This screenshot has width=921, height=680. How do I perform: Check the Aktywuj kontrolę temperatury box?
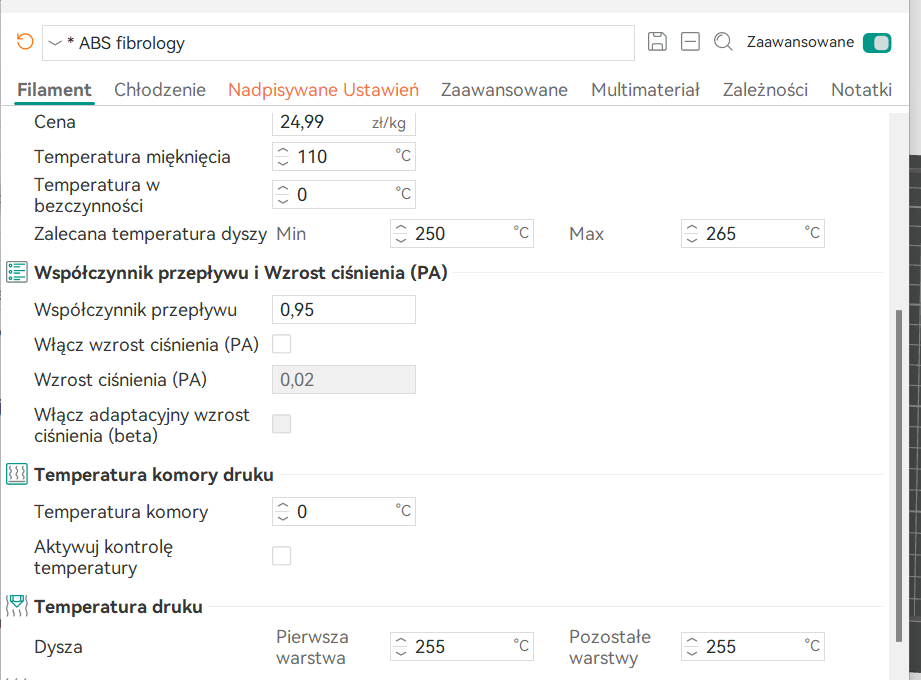coord(281,556)
